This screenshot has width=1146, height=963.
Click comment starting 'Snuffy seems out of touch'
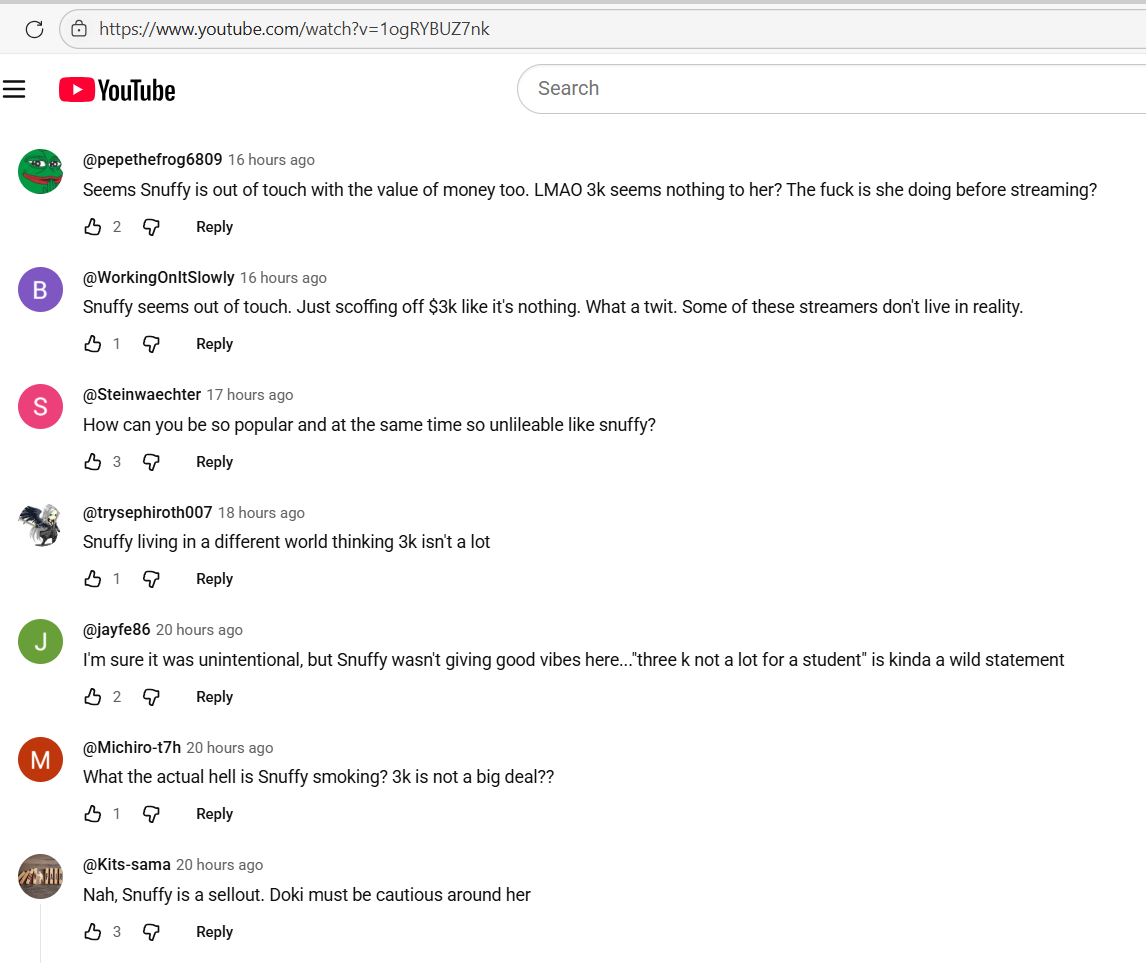coord(553,307)
